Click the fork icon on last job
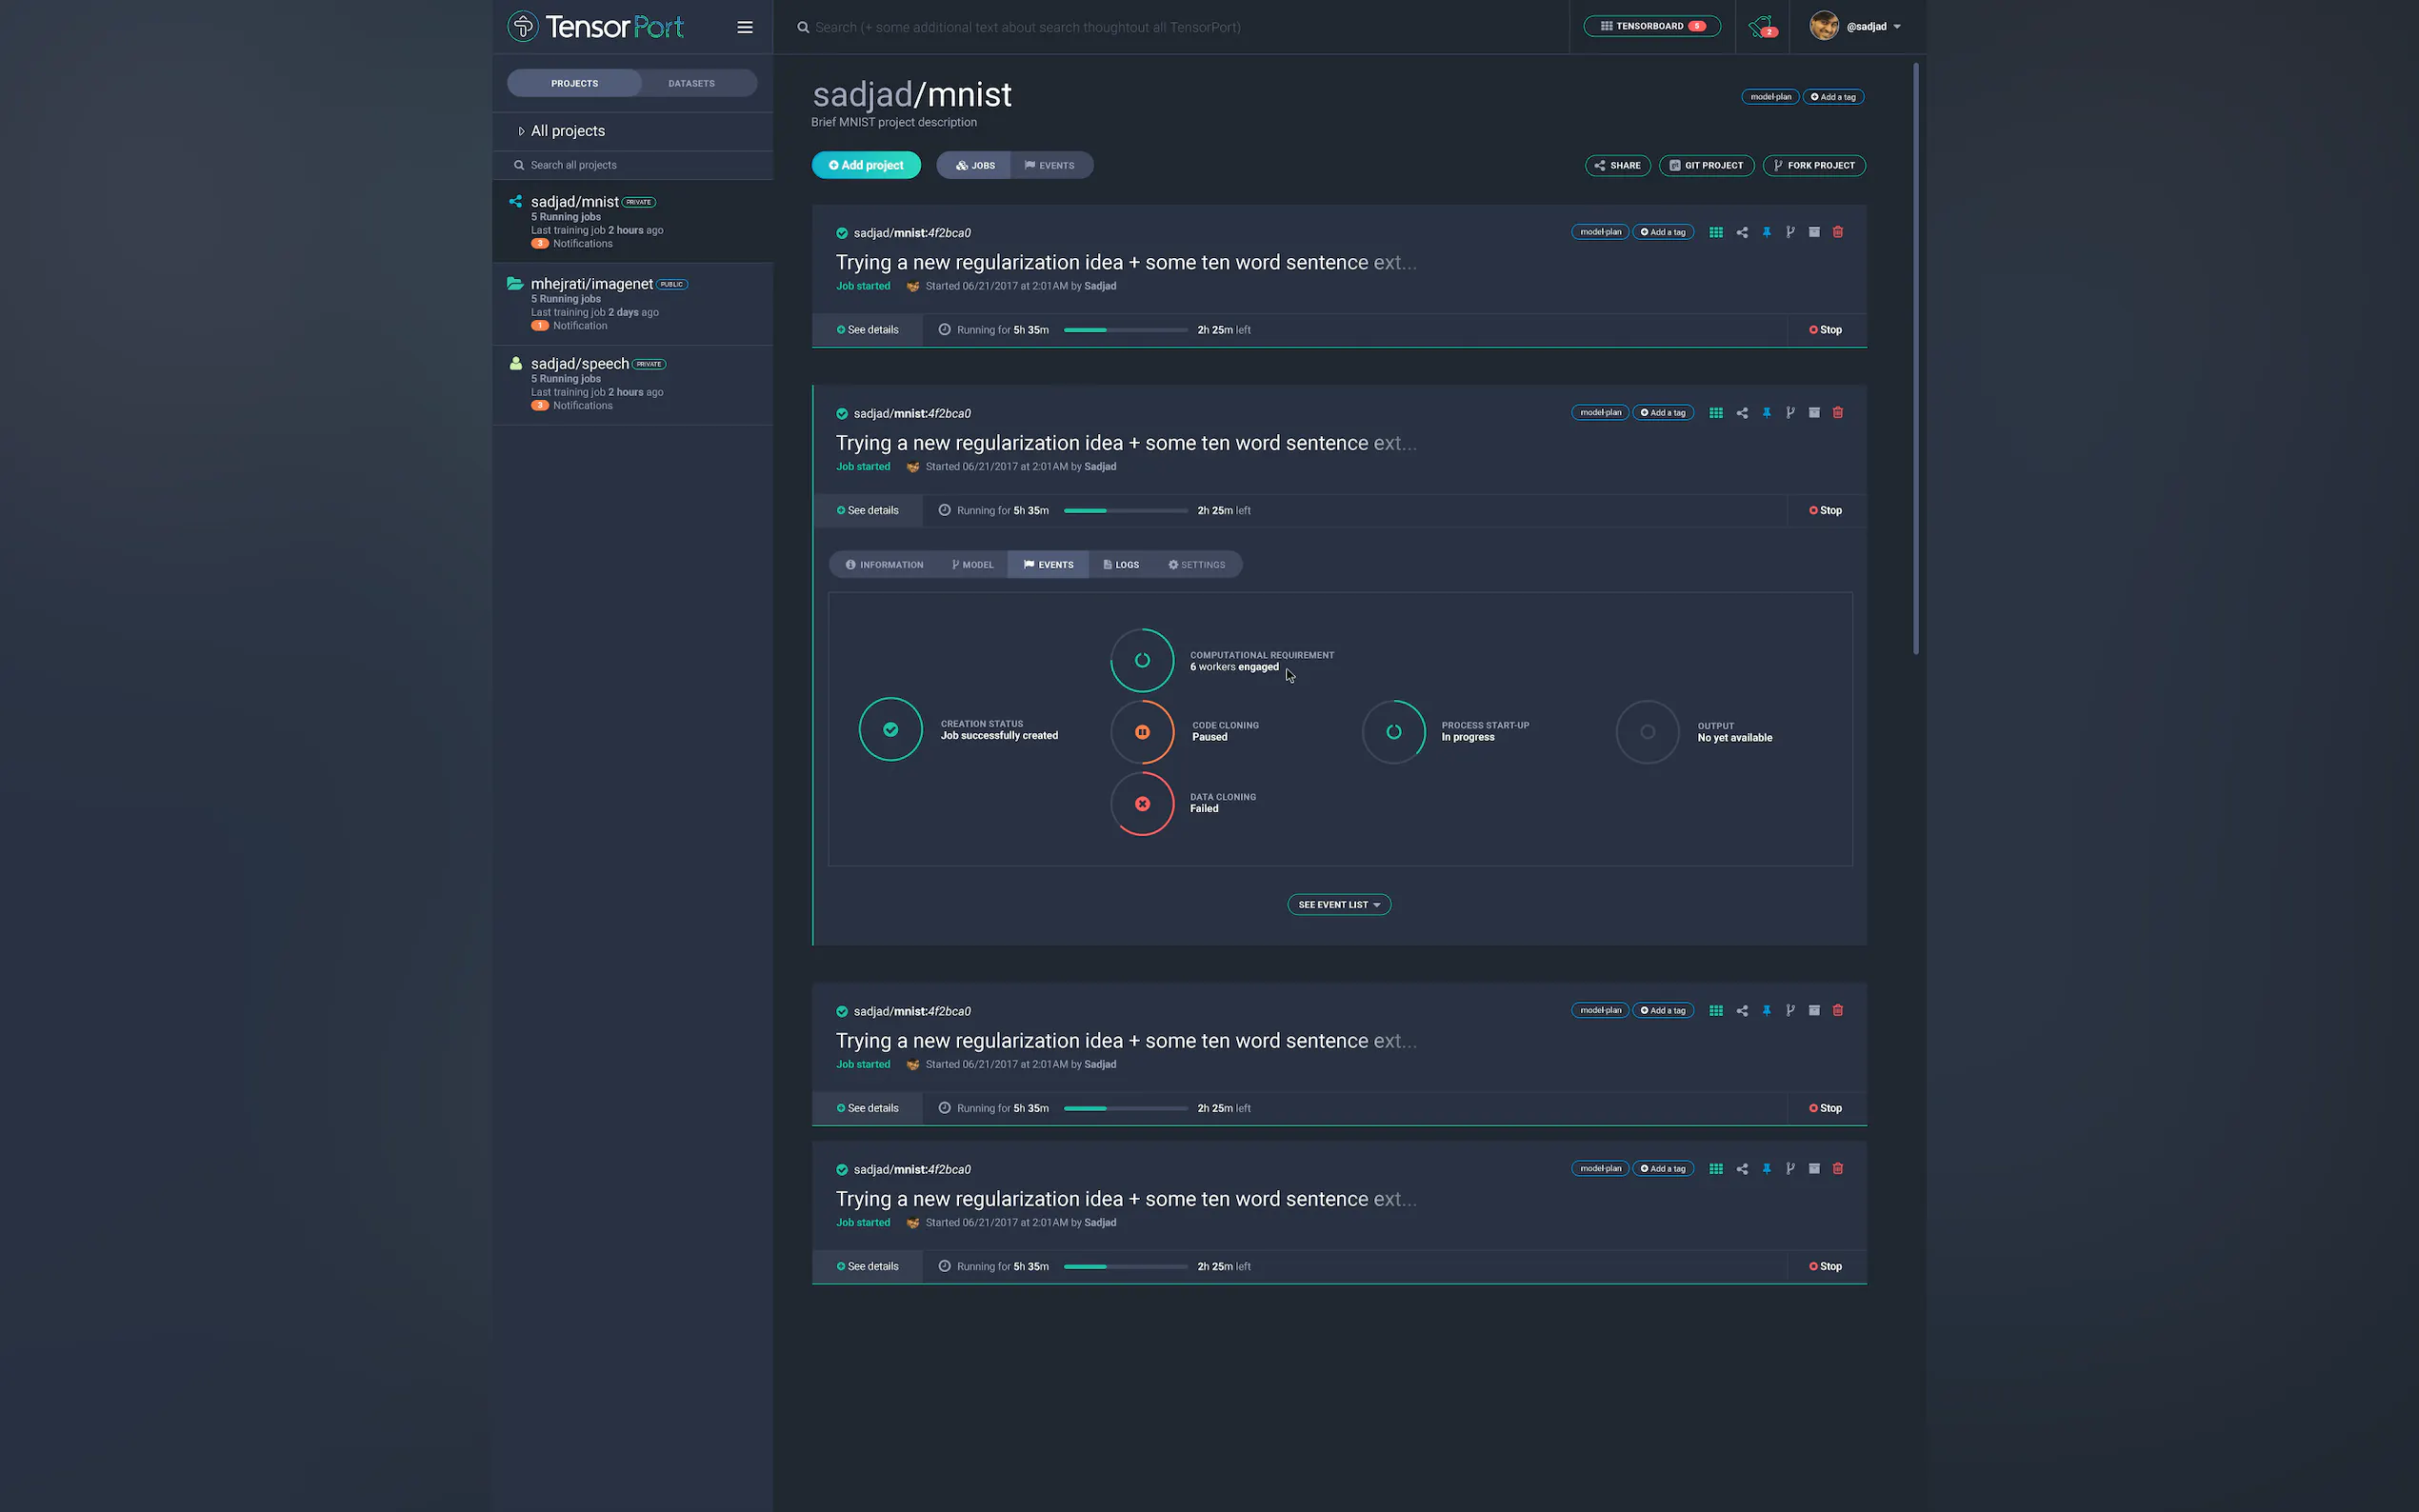This screenshot has height=1512, width=2419. (1790, 1168)
